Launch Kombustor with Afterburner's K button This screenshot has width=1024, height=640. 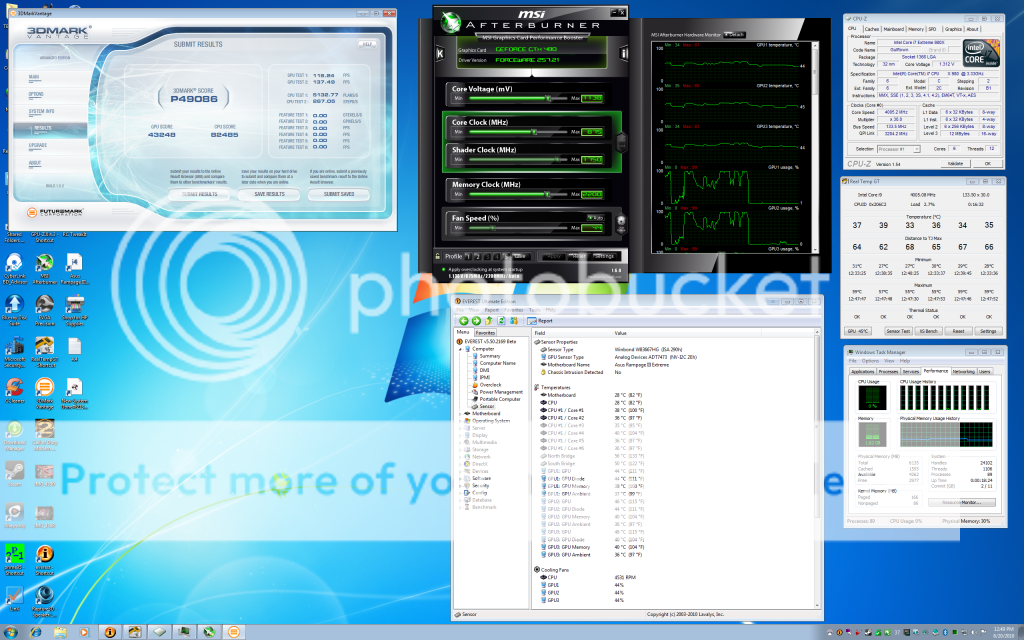tap(440, 54)
